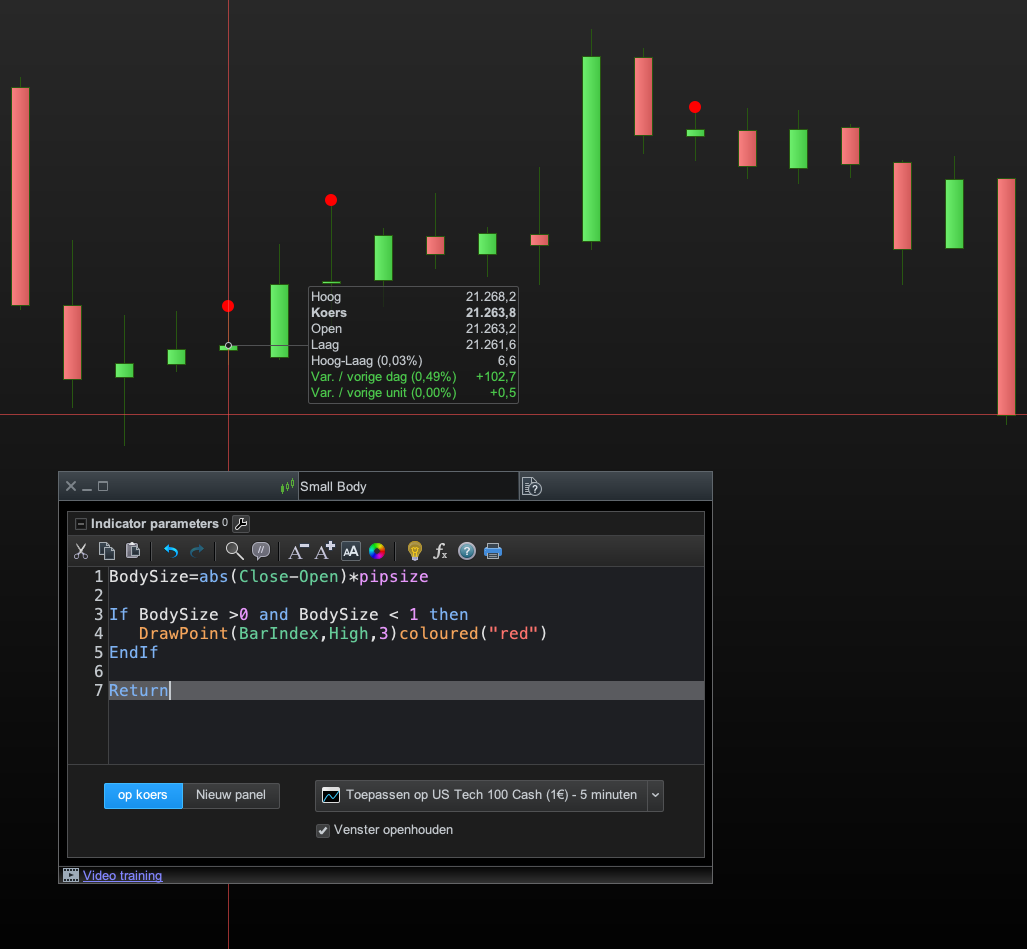1027x949 pixels.
Task: Click the tallest green candle
Action: 591,149
